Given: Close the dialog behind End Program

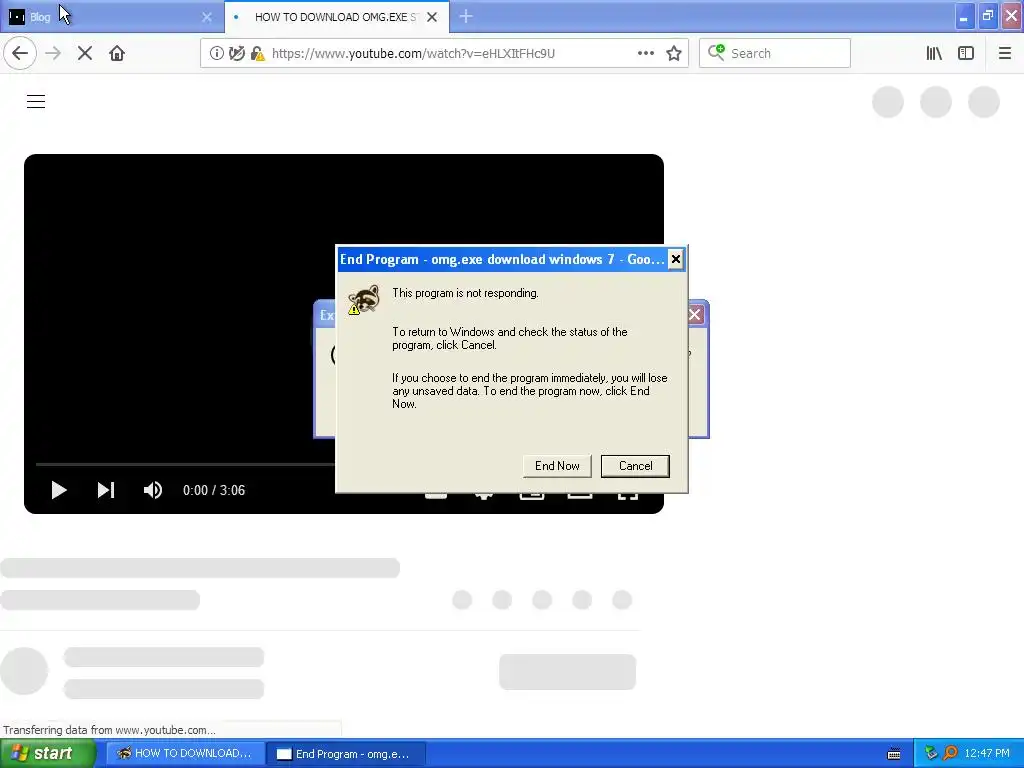Looking at the screenshot, I should click(x=696, y=315).
